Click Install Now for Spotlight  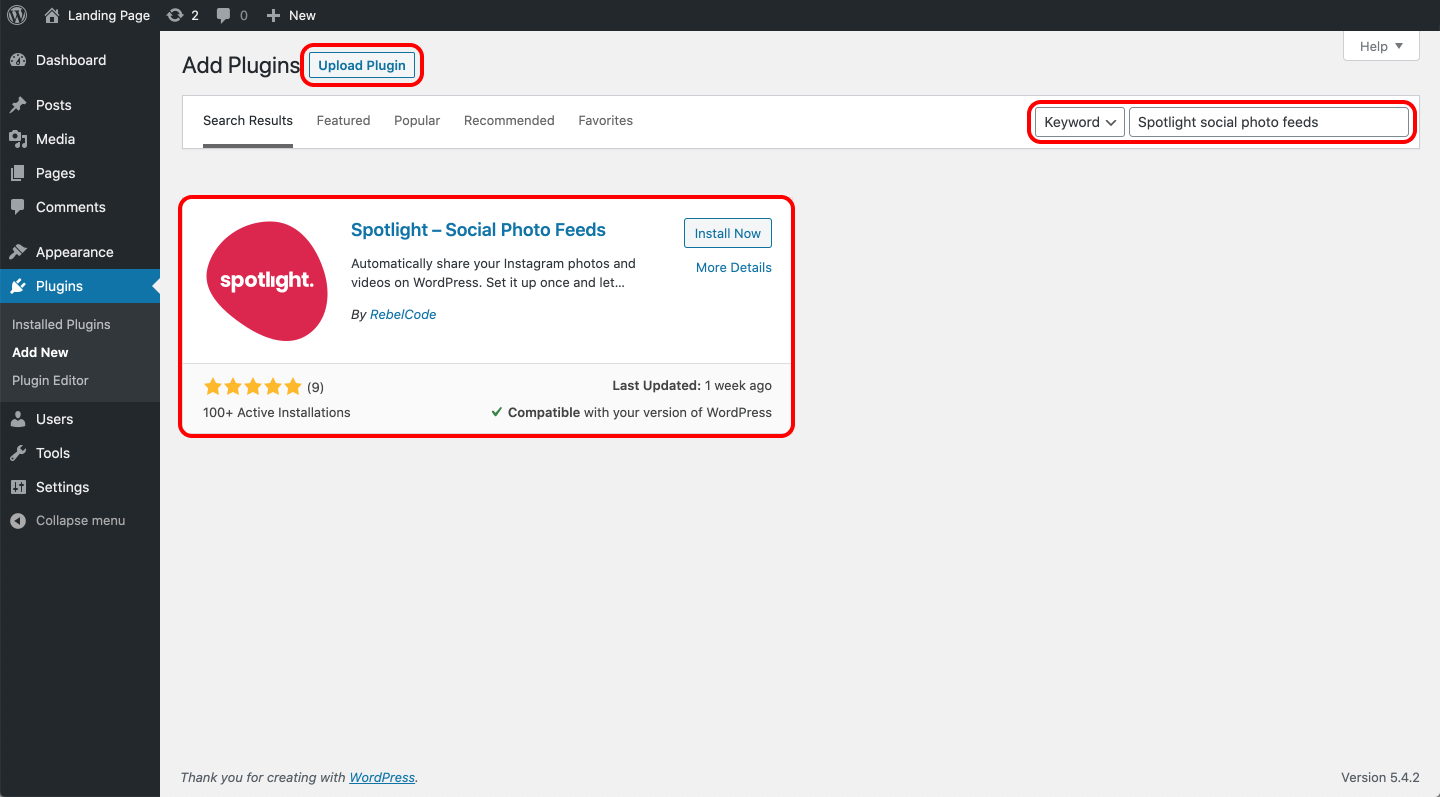(x=728, y=233)
